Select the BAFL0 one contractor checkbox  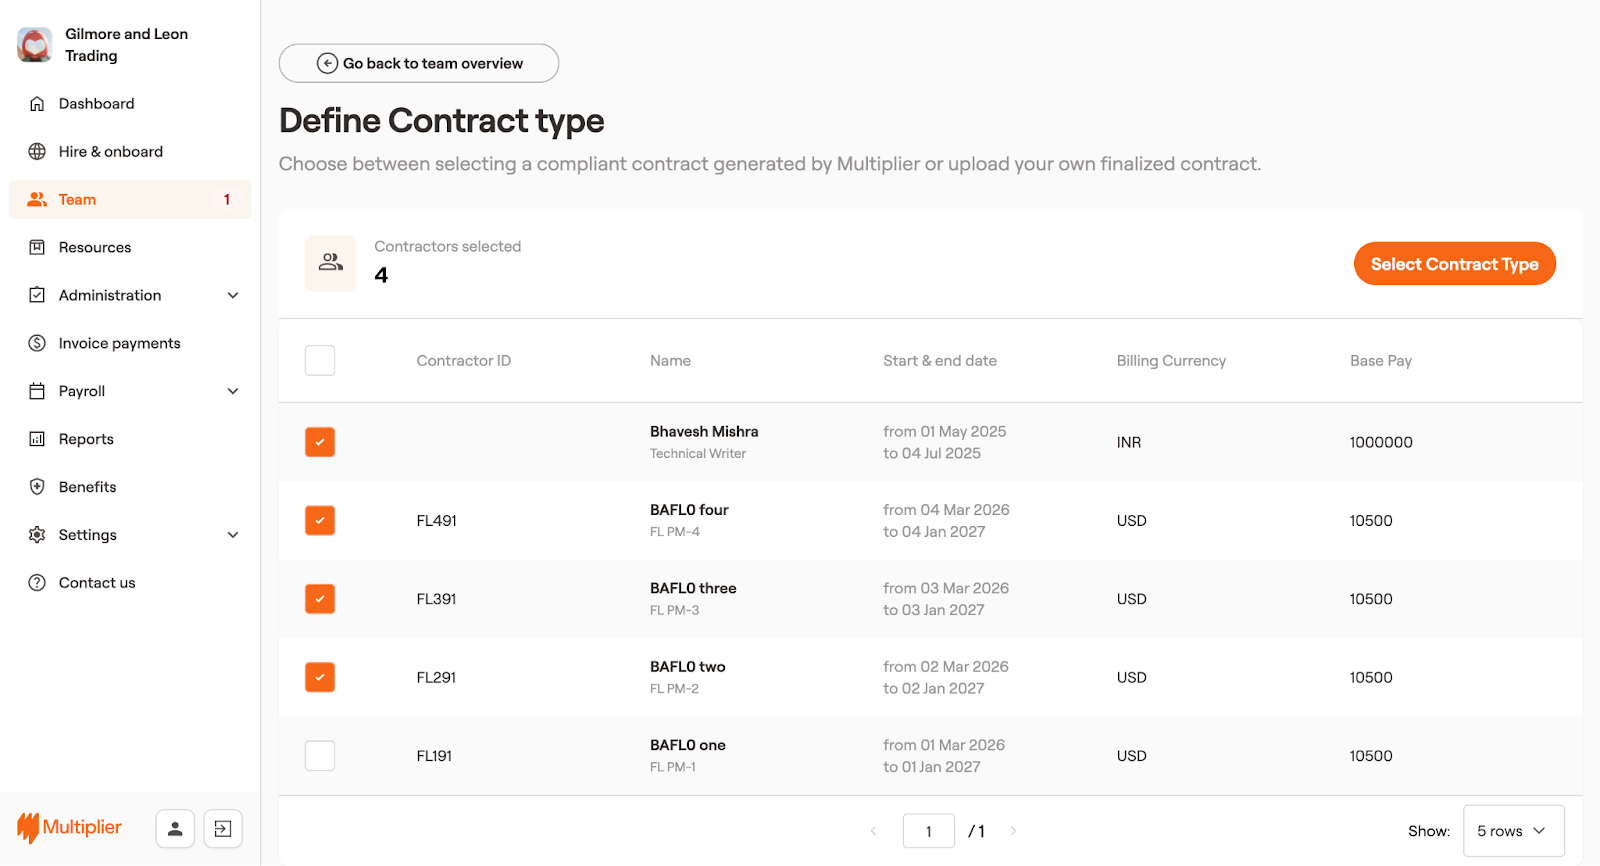(x=320, y=756)
